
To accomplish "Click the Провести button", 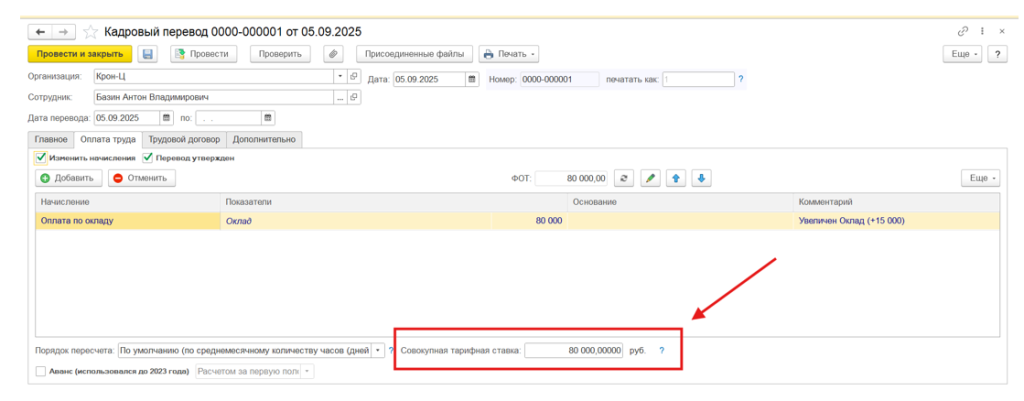I will coord(203,54).
